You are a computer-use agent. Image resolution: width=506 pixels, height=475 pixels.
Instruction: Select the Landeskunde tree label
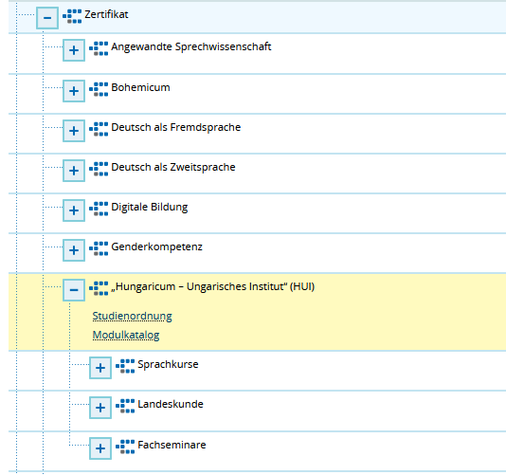(170, 404)
